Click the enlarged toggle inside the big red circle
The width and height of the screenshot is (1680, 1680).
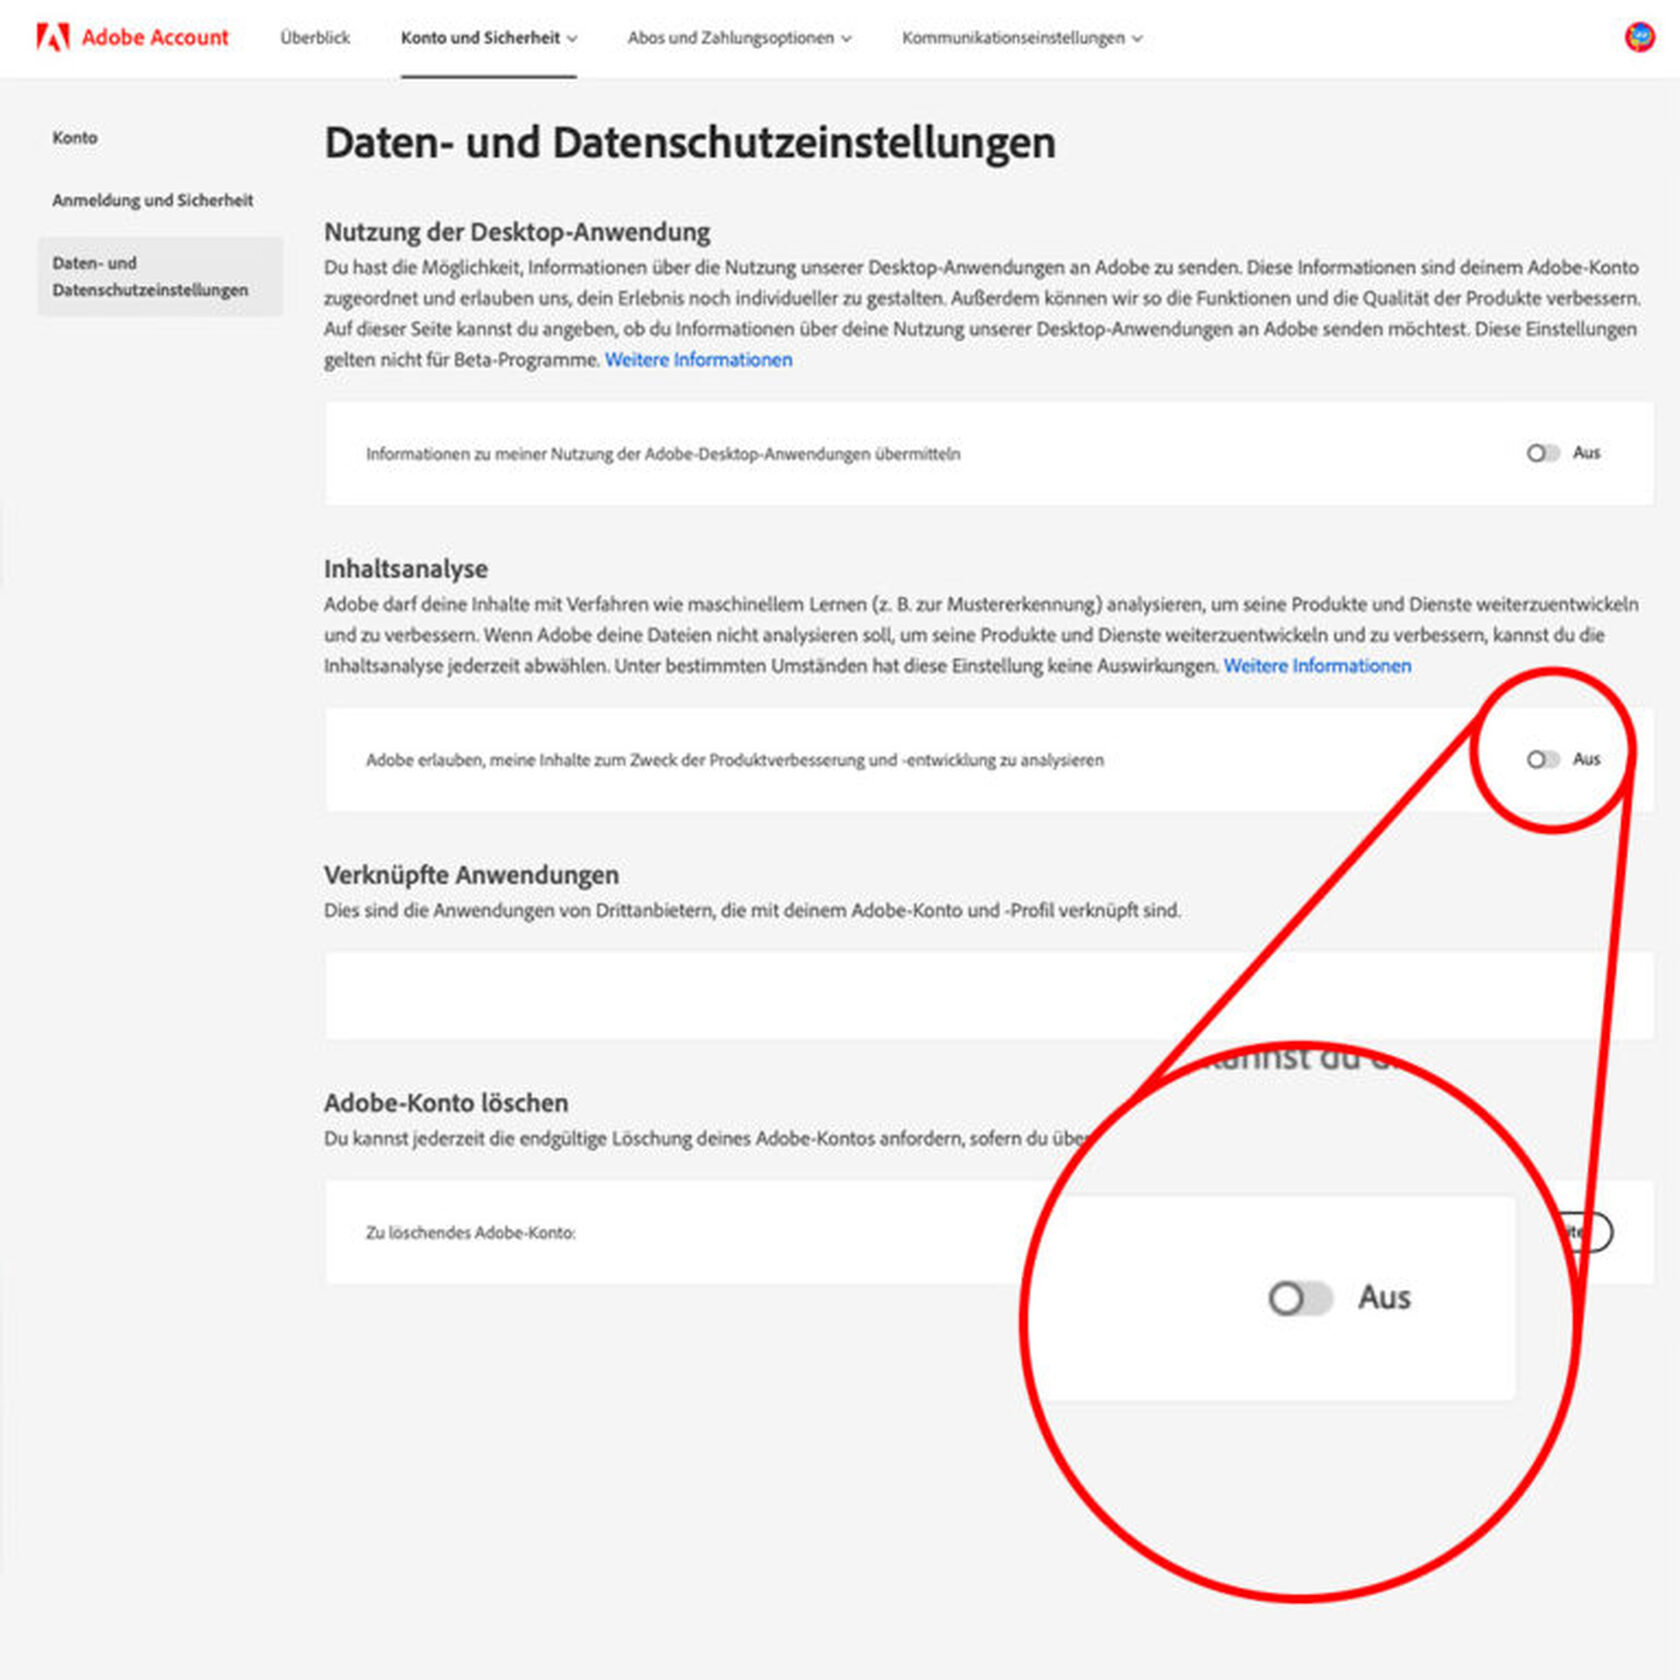pos(1299,1298)
